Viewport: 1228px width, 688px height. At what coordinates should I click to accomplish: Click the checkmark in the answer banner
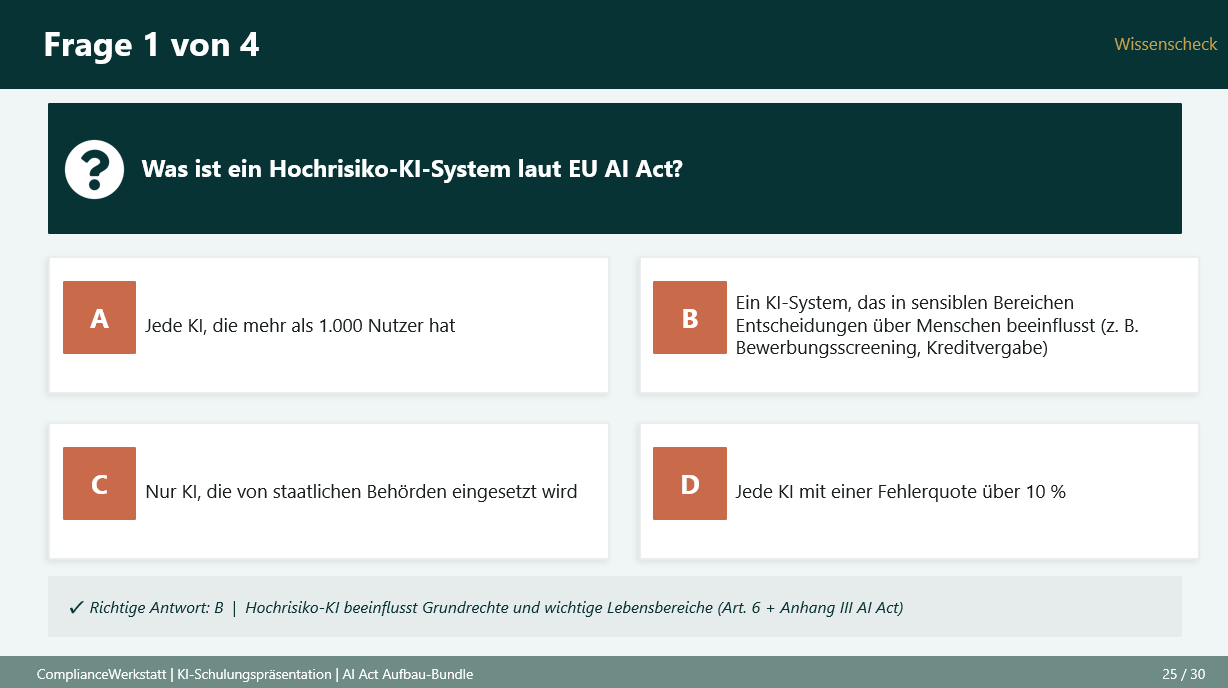pos(72,606)
